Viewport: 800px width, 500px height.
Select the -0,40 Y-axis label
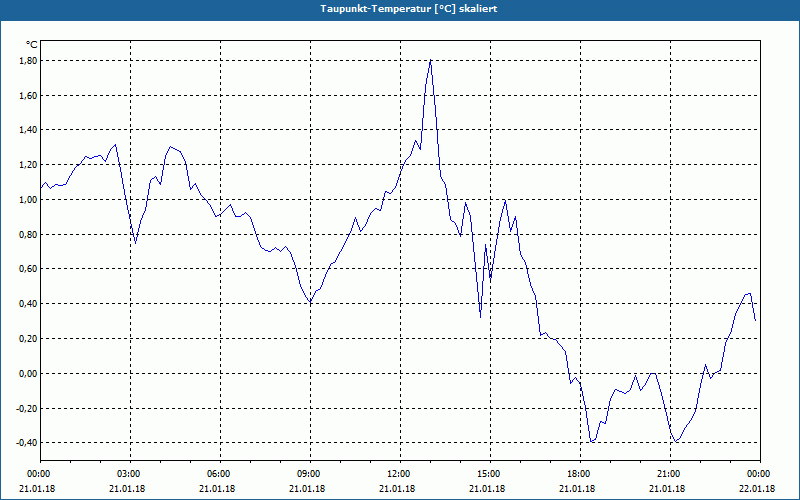[x=26, y=443]
